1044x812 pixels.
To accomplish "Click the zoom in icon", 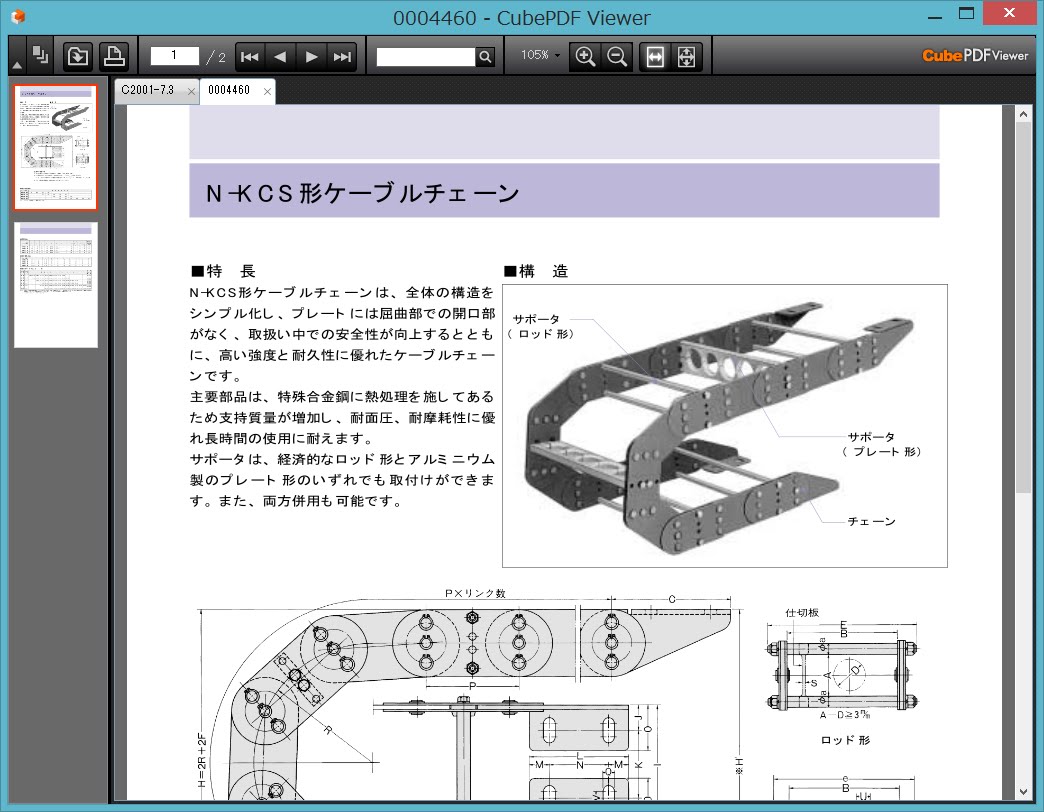I will (x=585, y=57).
